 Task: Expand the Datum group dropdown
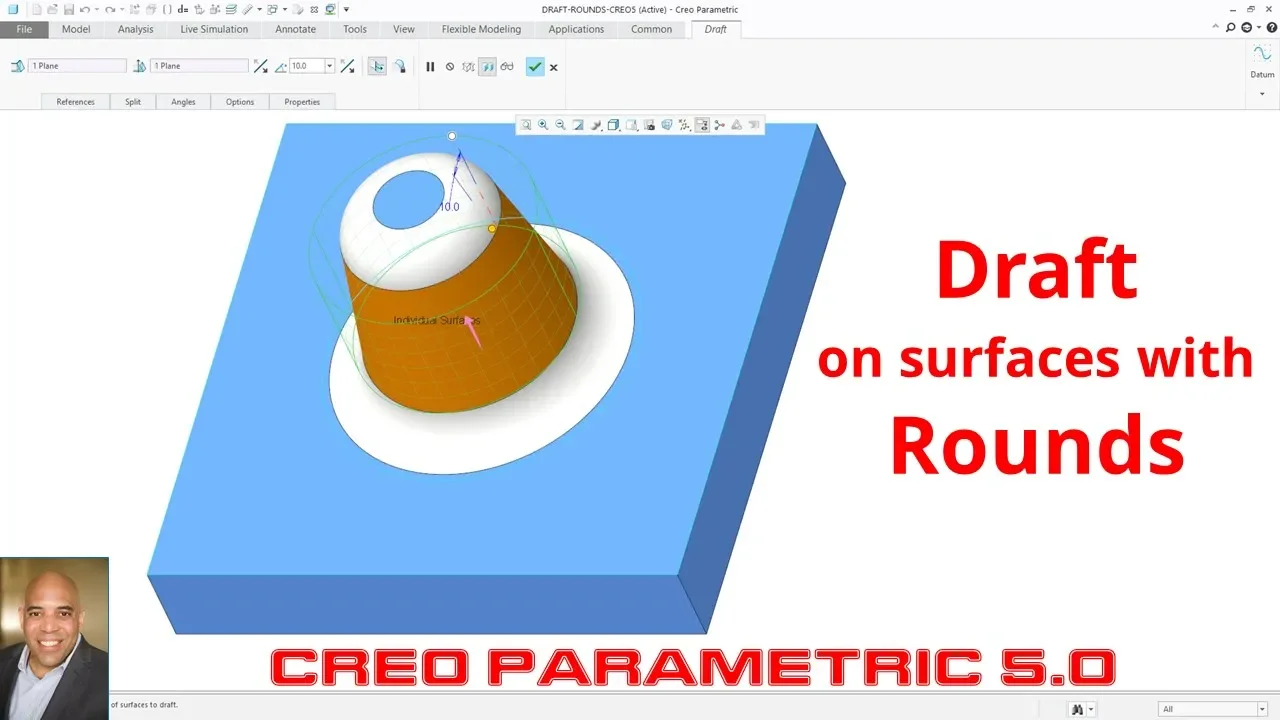1262,94
